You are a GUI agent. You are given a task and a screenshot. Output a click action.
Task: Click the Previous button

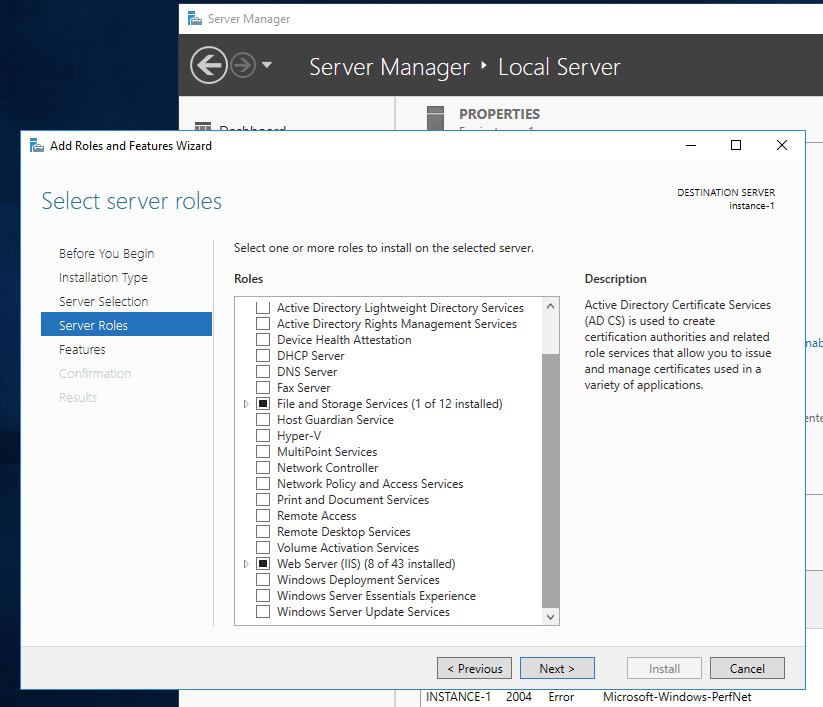pyautogui.click(x=474, y=668)
